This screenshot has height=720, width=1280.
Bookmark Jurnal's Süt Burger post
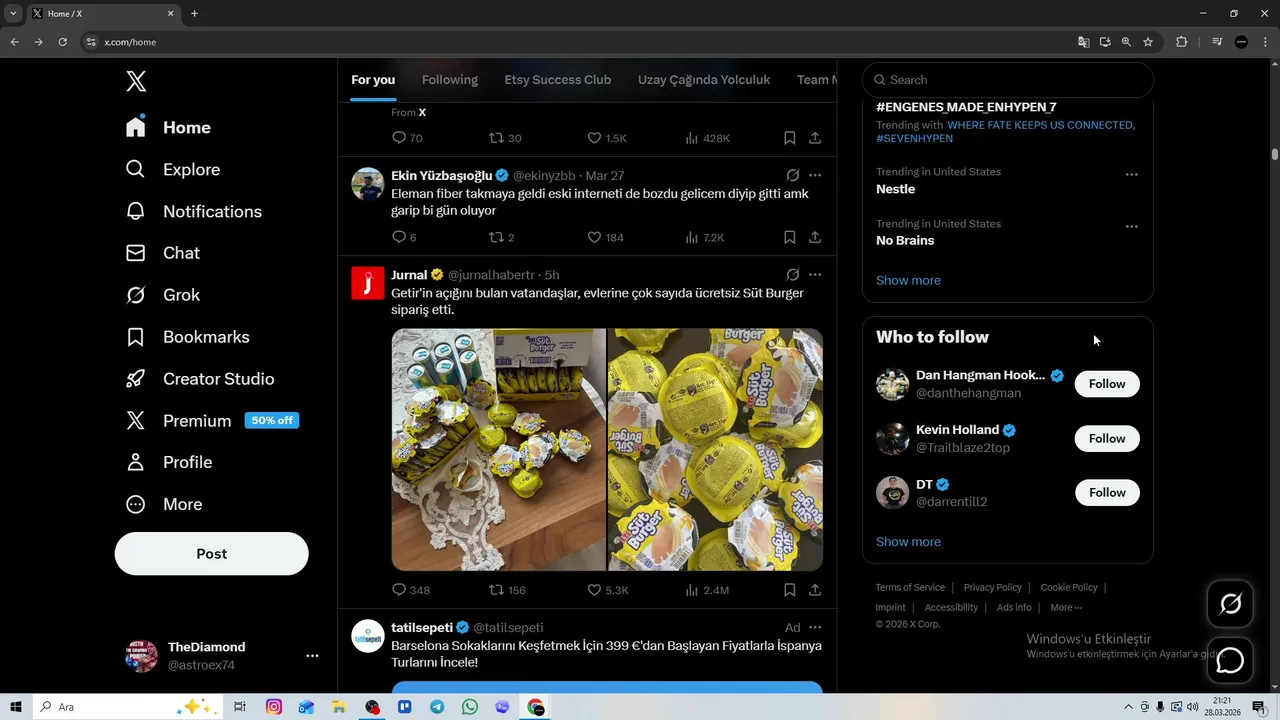[789, 590]
